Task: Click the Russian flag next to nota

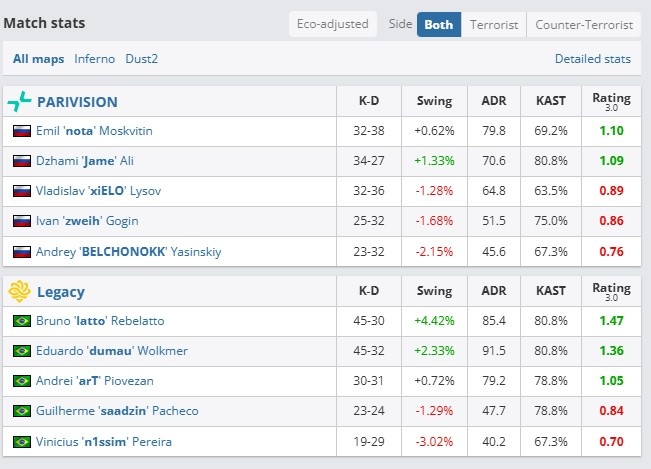Action: pos(22,131)
